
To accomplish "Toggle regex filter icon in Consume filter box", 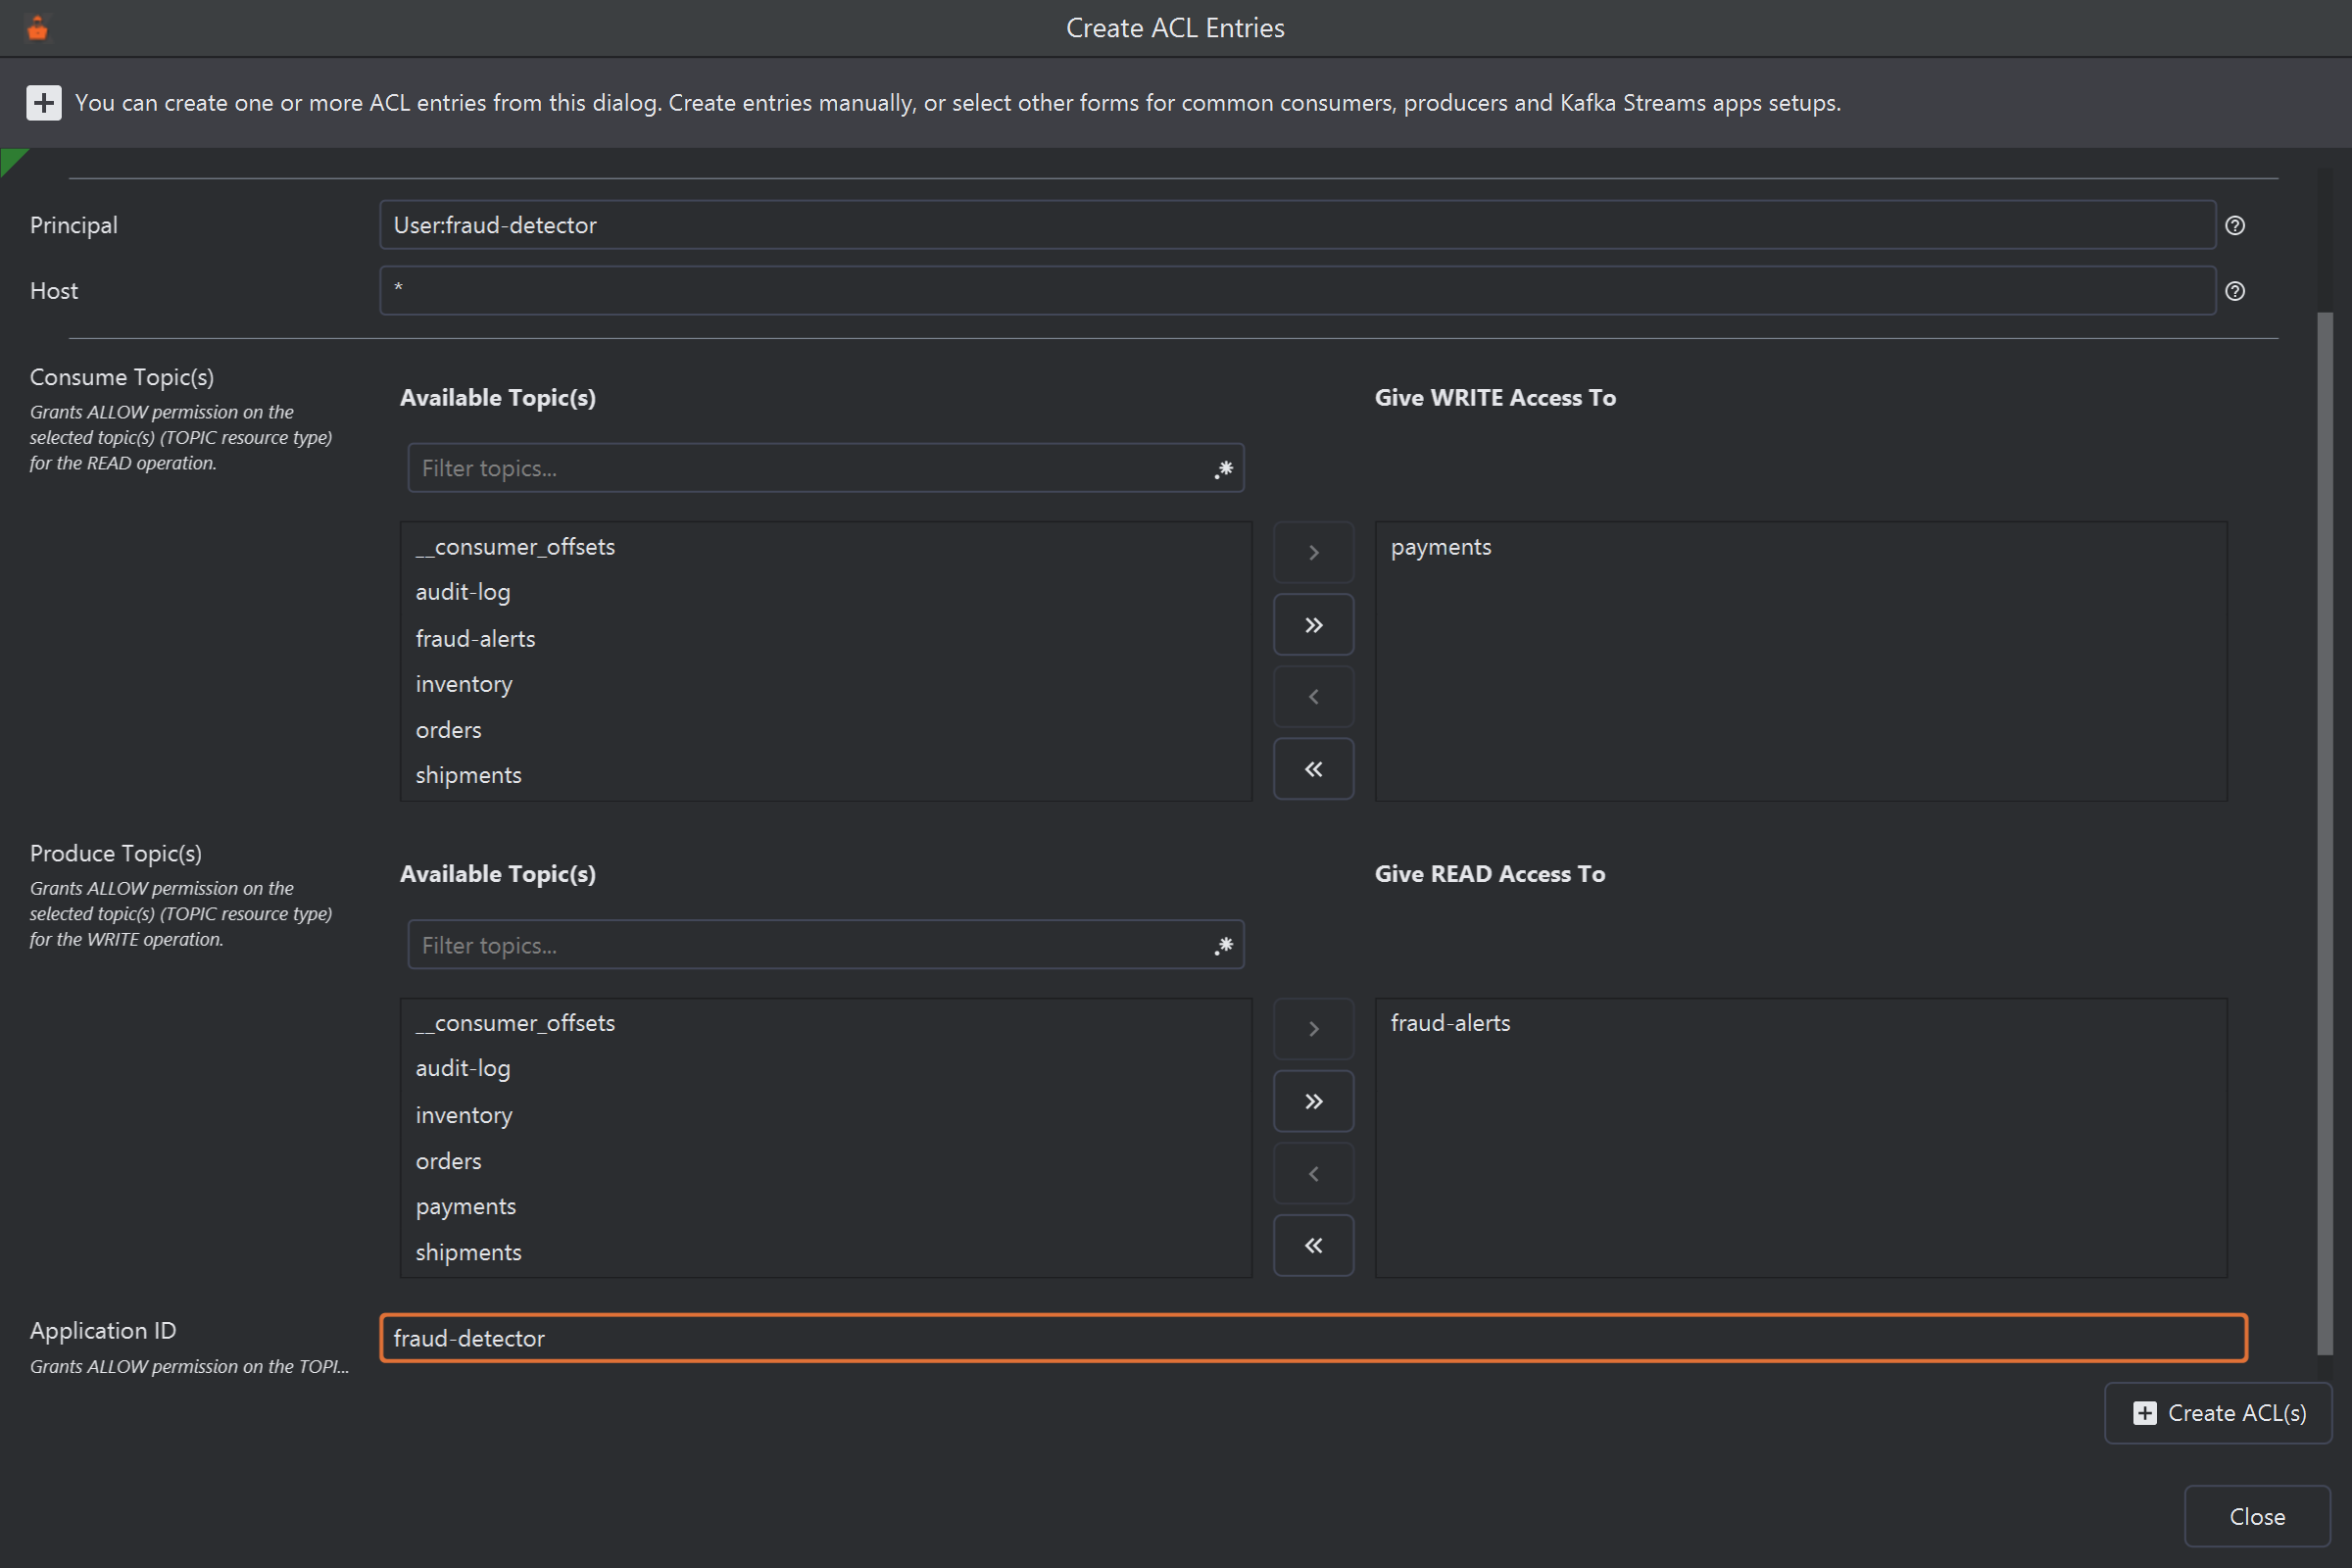I will pyautogui.click(x=1223, y=469).
